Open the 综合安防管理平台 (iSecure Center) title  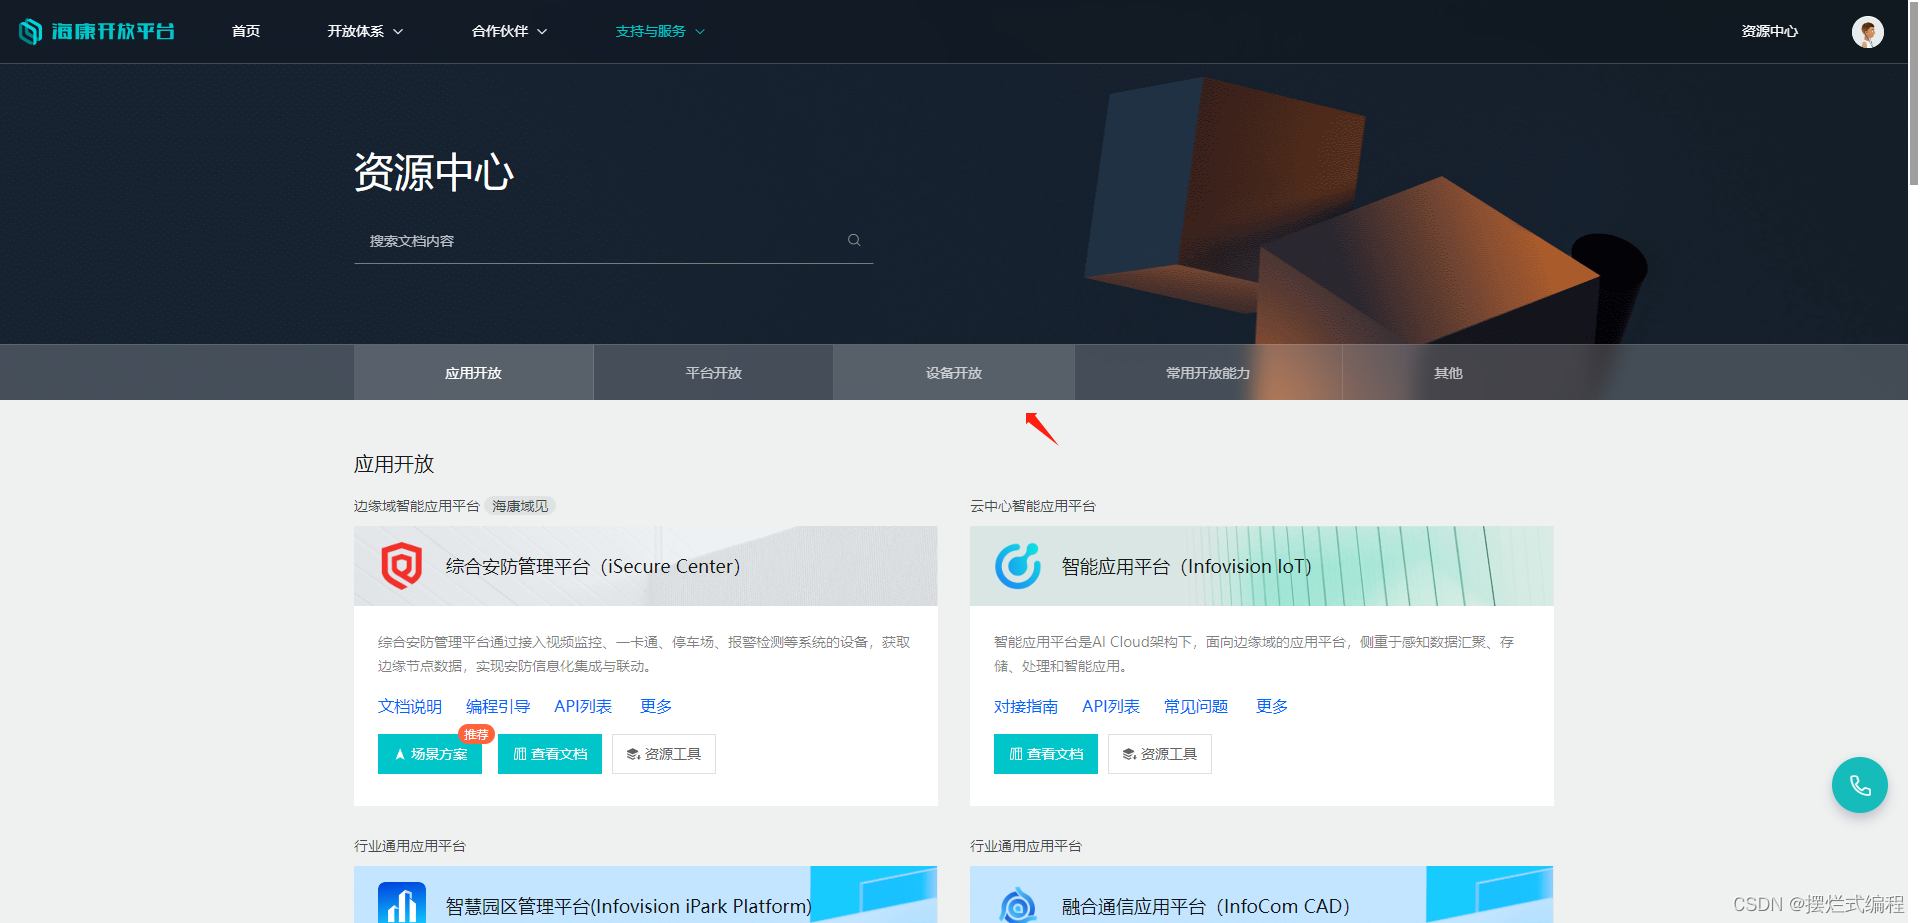(593, 566)
